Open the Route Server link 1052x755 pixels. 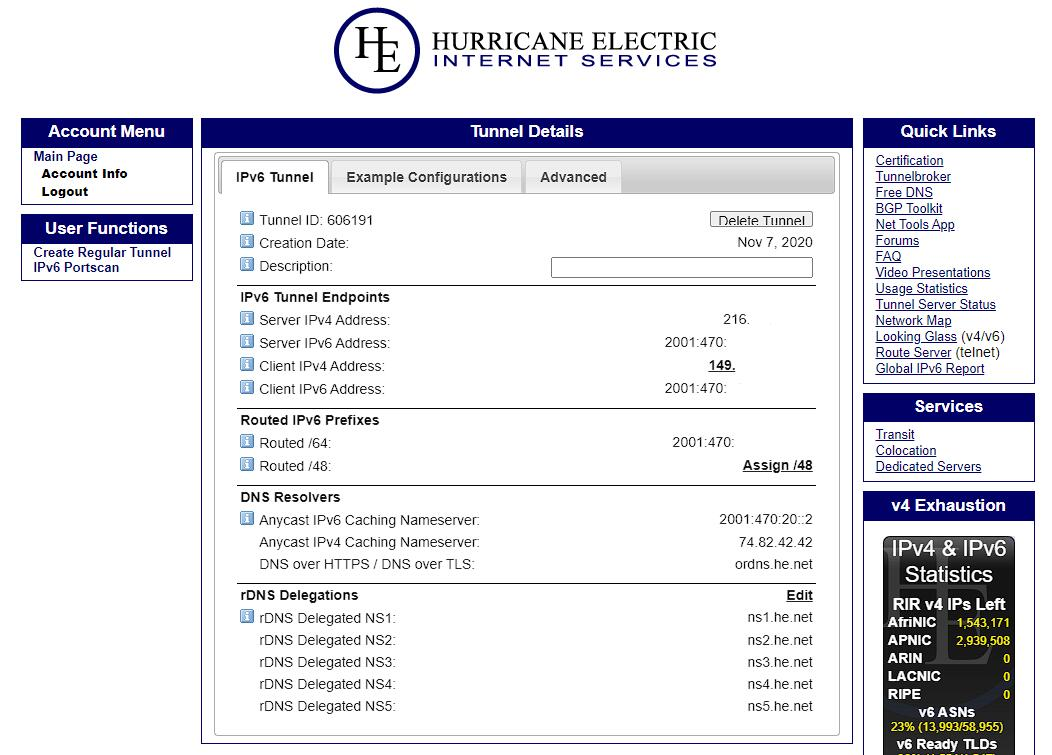(913, 352)
